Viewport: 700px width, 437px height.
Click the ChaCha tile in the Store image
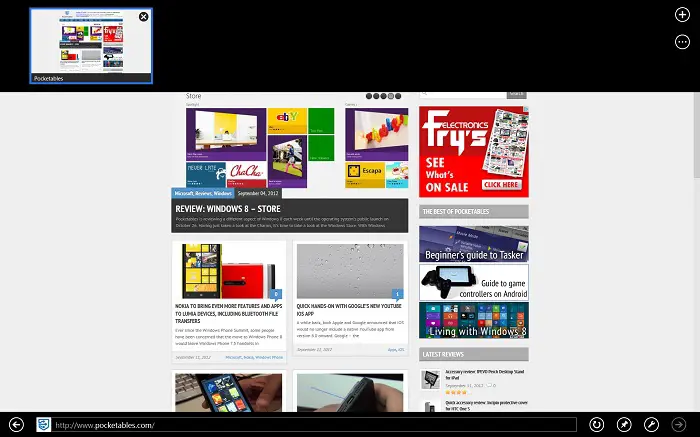(246, 175)
